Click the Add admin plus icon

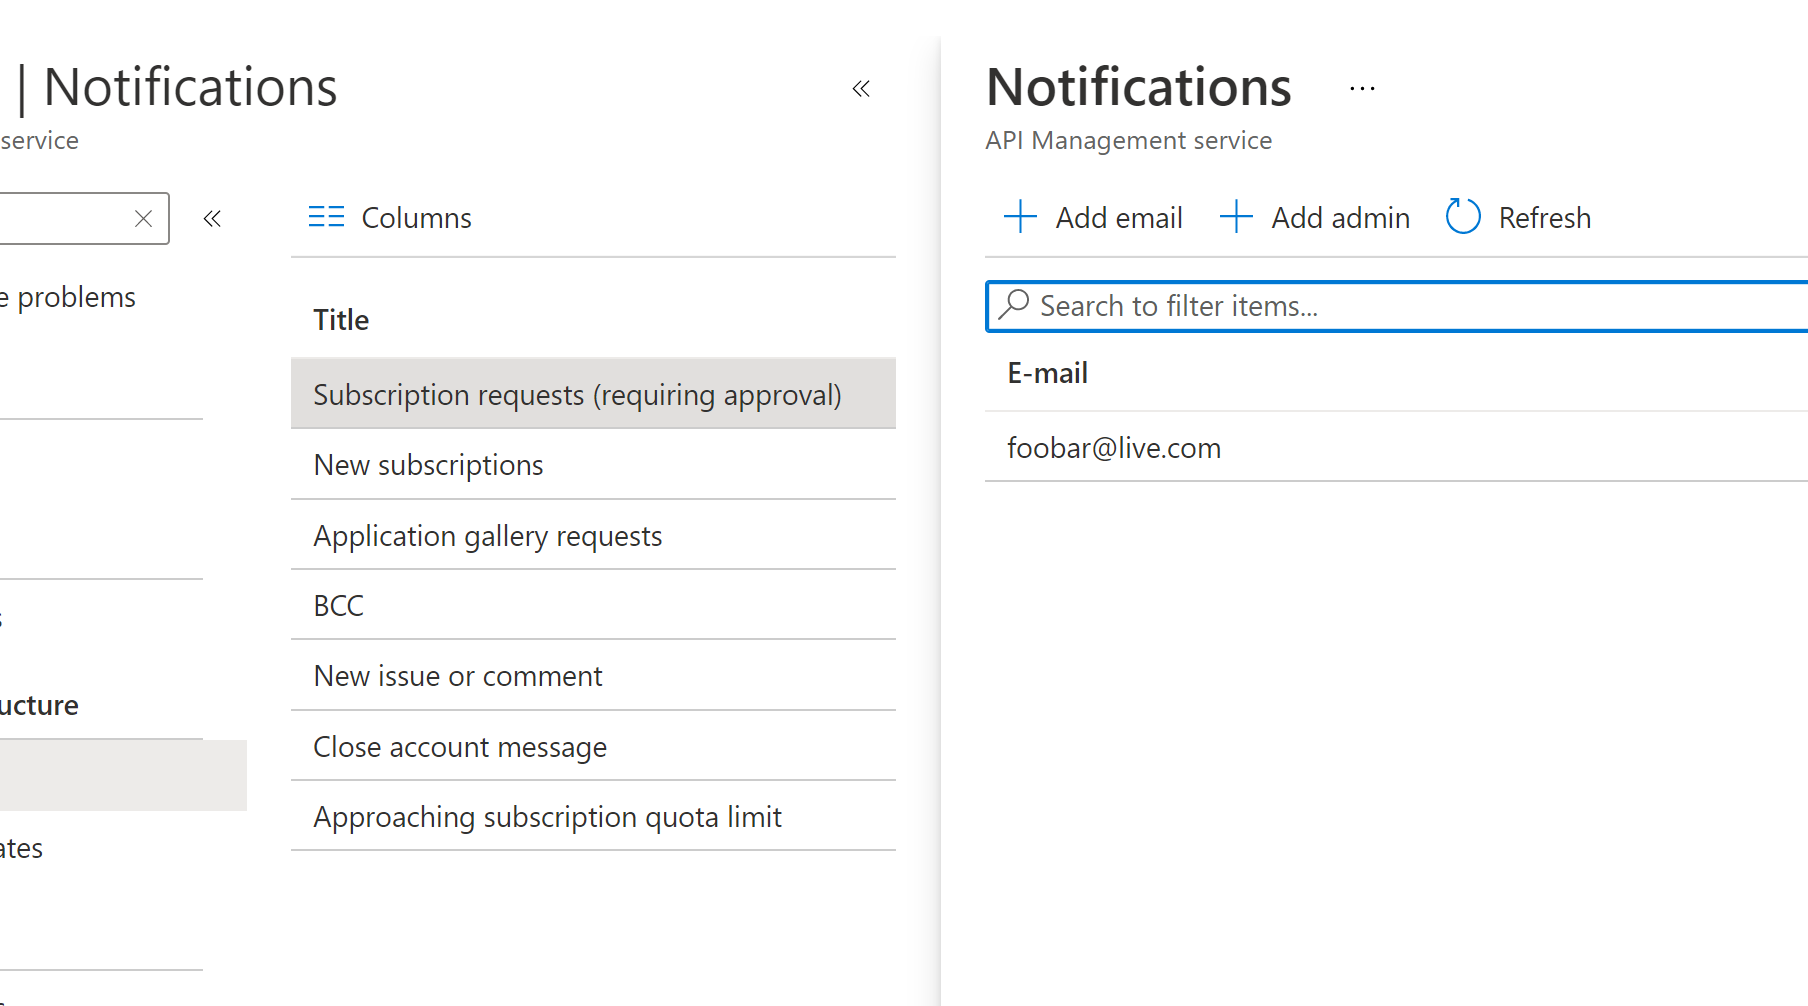[1236, 216]
